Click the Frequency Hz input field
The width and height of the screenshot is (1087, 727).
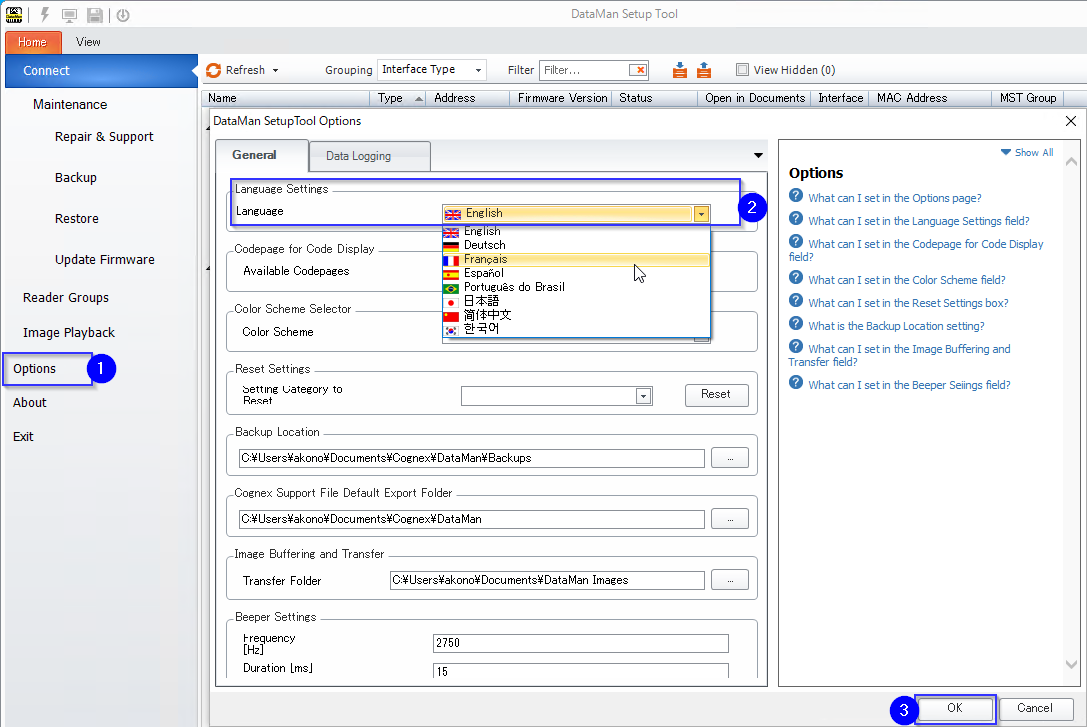click(x=580, y=643)
